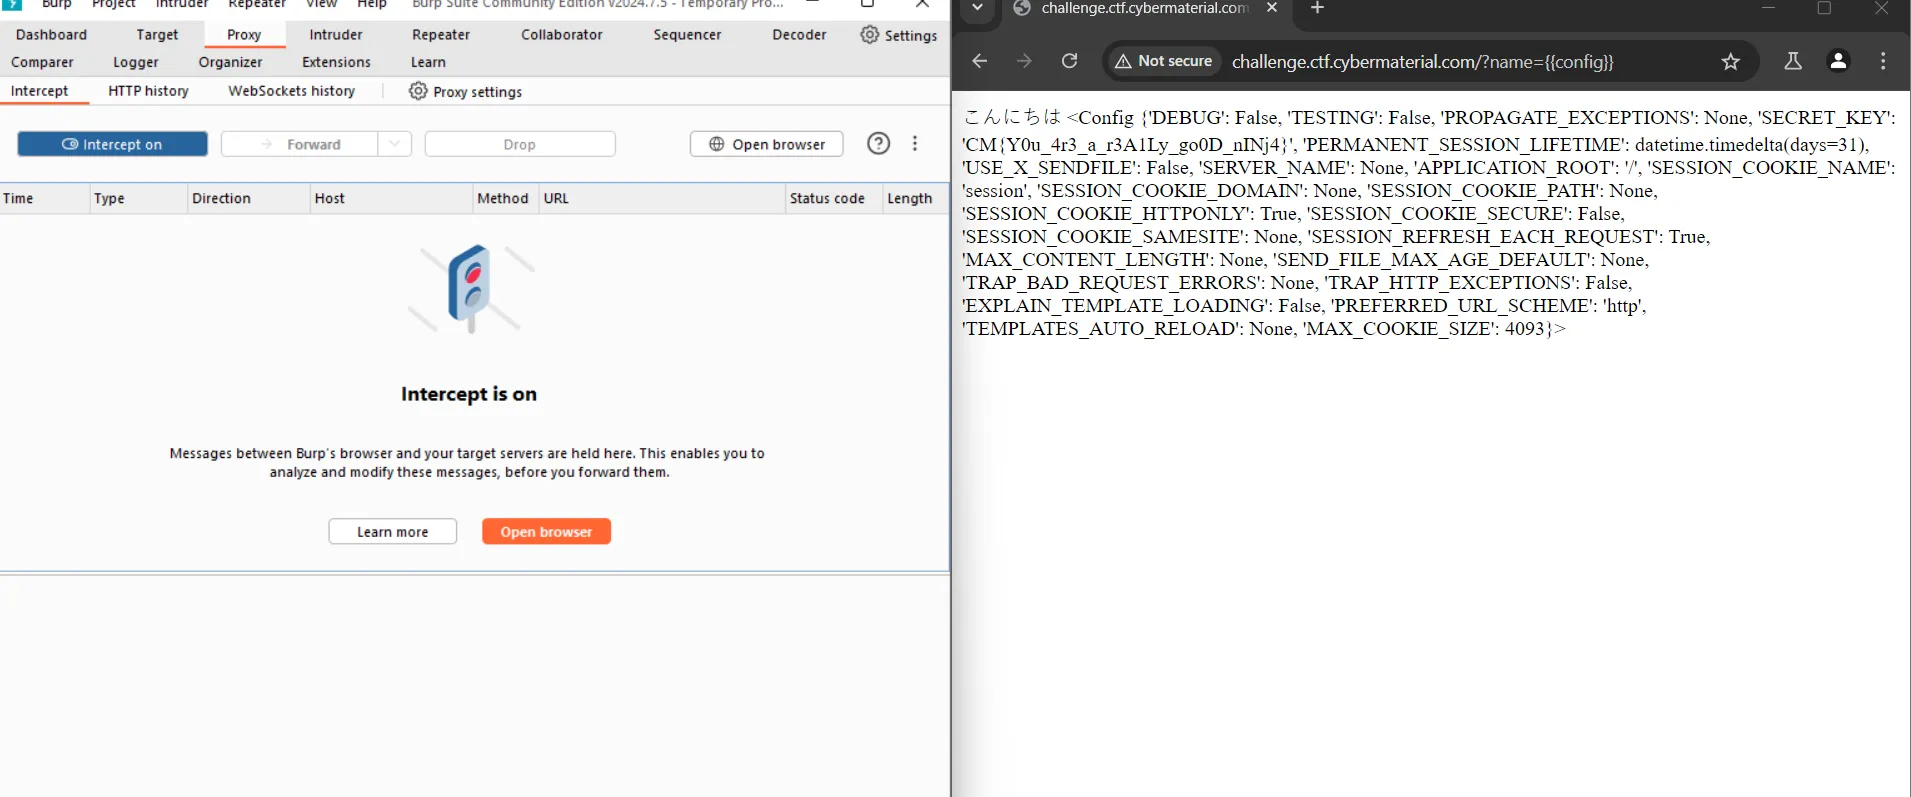Image resolution: width=1911 pixels, height=797 pixels.
Task: Switch to the WebSockets history tab
Action: 291,91
